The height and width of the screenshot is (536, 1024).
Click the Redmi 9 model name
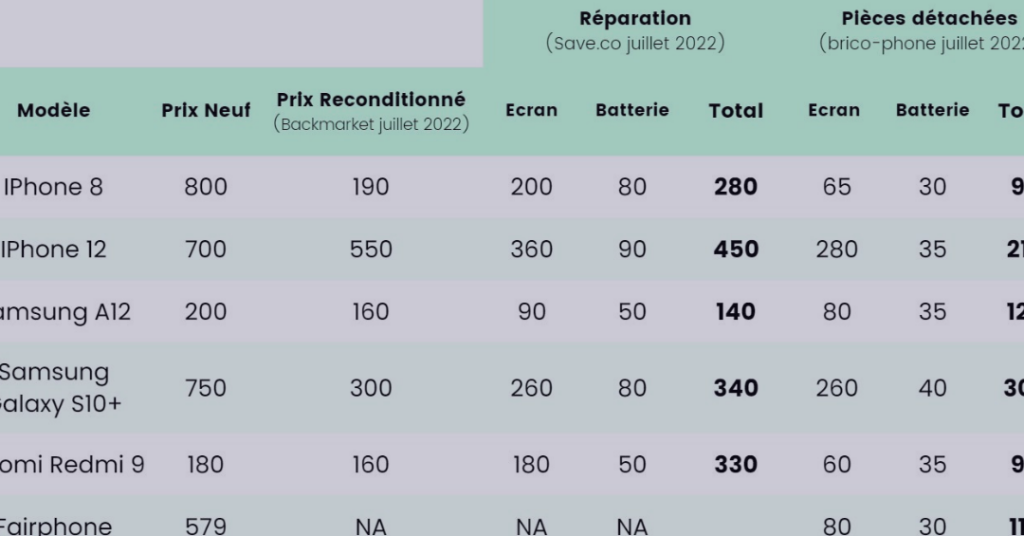click(x=72, y=465)
